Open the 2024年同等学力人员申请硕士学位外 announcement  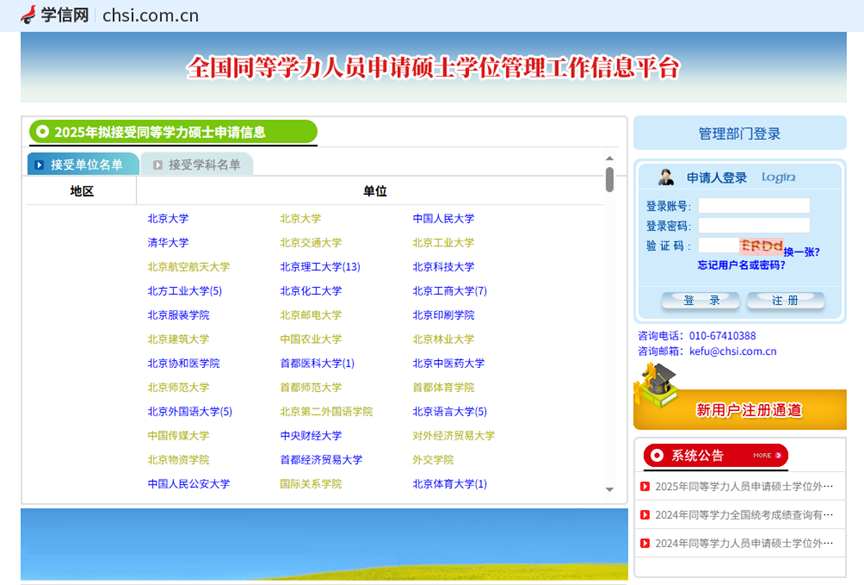coord(744,544)
